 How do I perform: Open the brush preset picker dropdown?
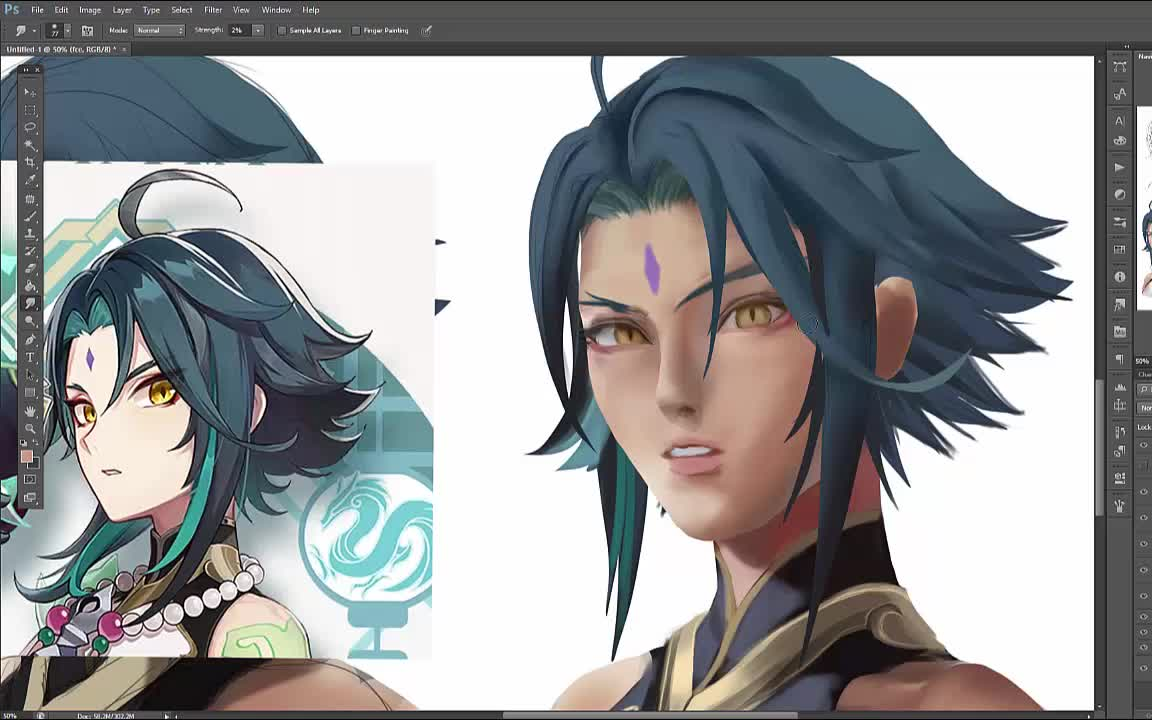point(68,31)
